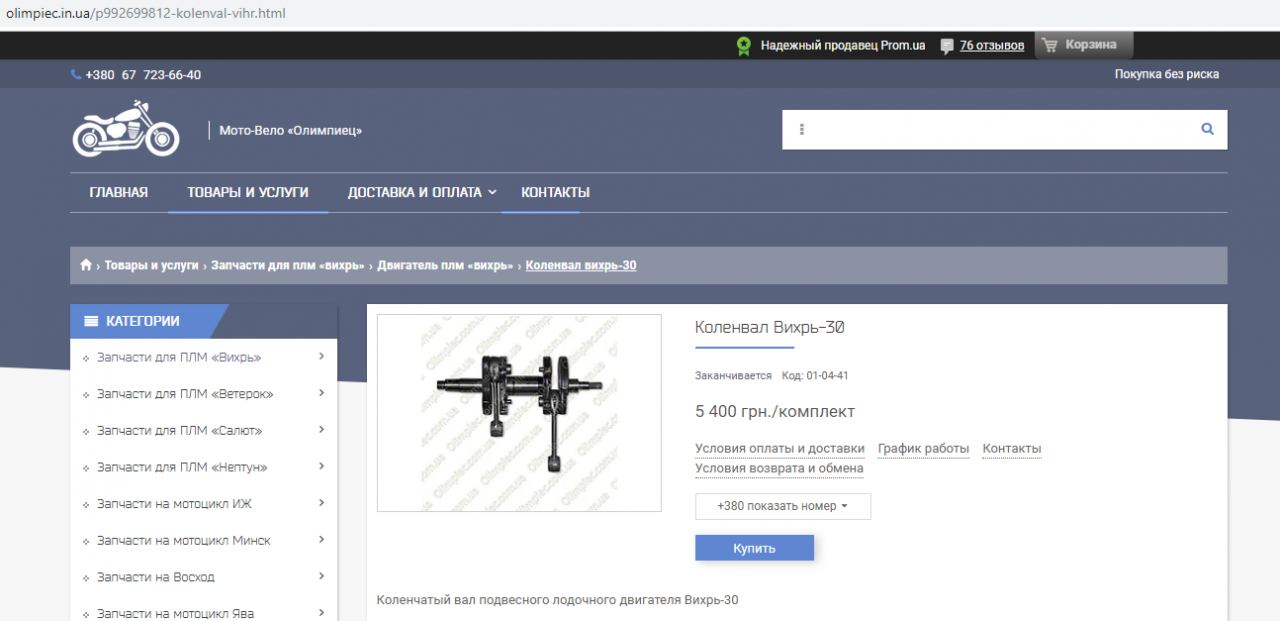Screen dimensions: 1280x621
Task: Click the Покупка без риска link
Action: coord(1167,74)
